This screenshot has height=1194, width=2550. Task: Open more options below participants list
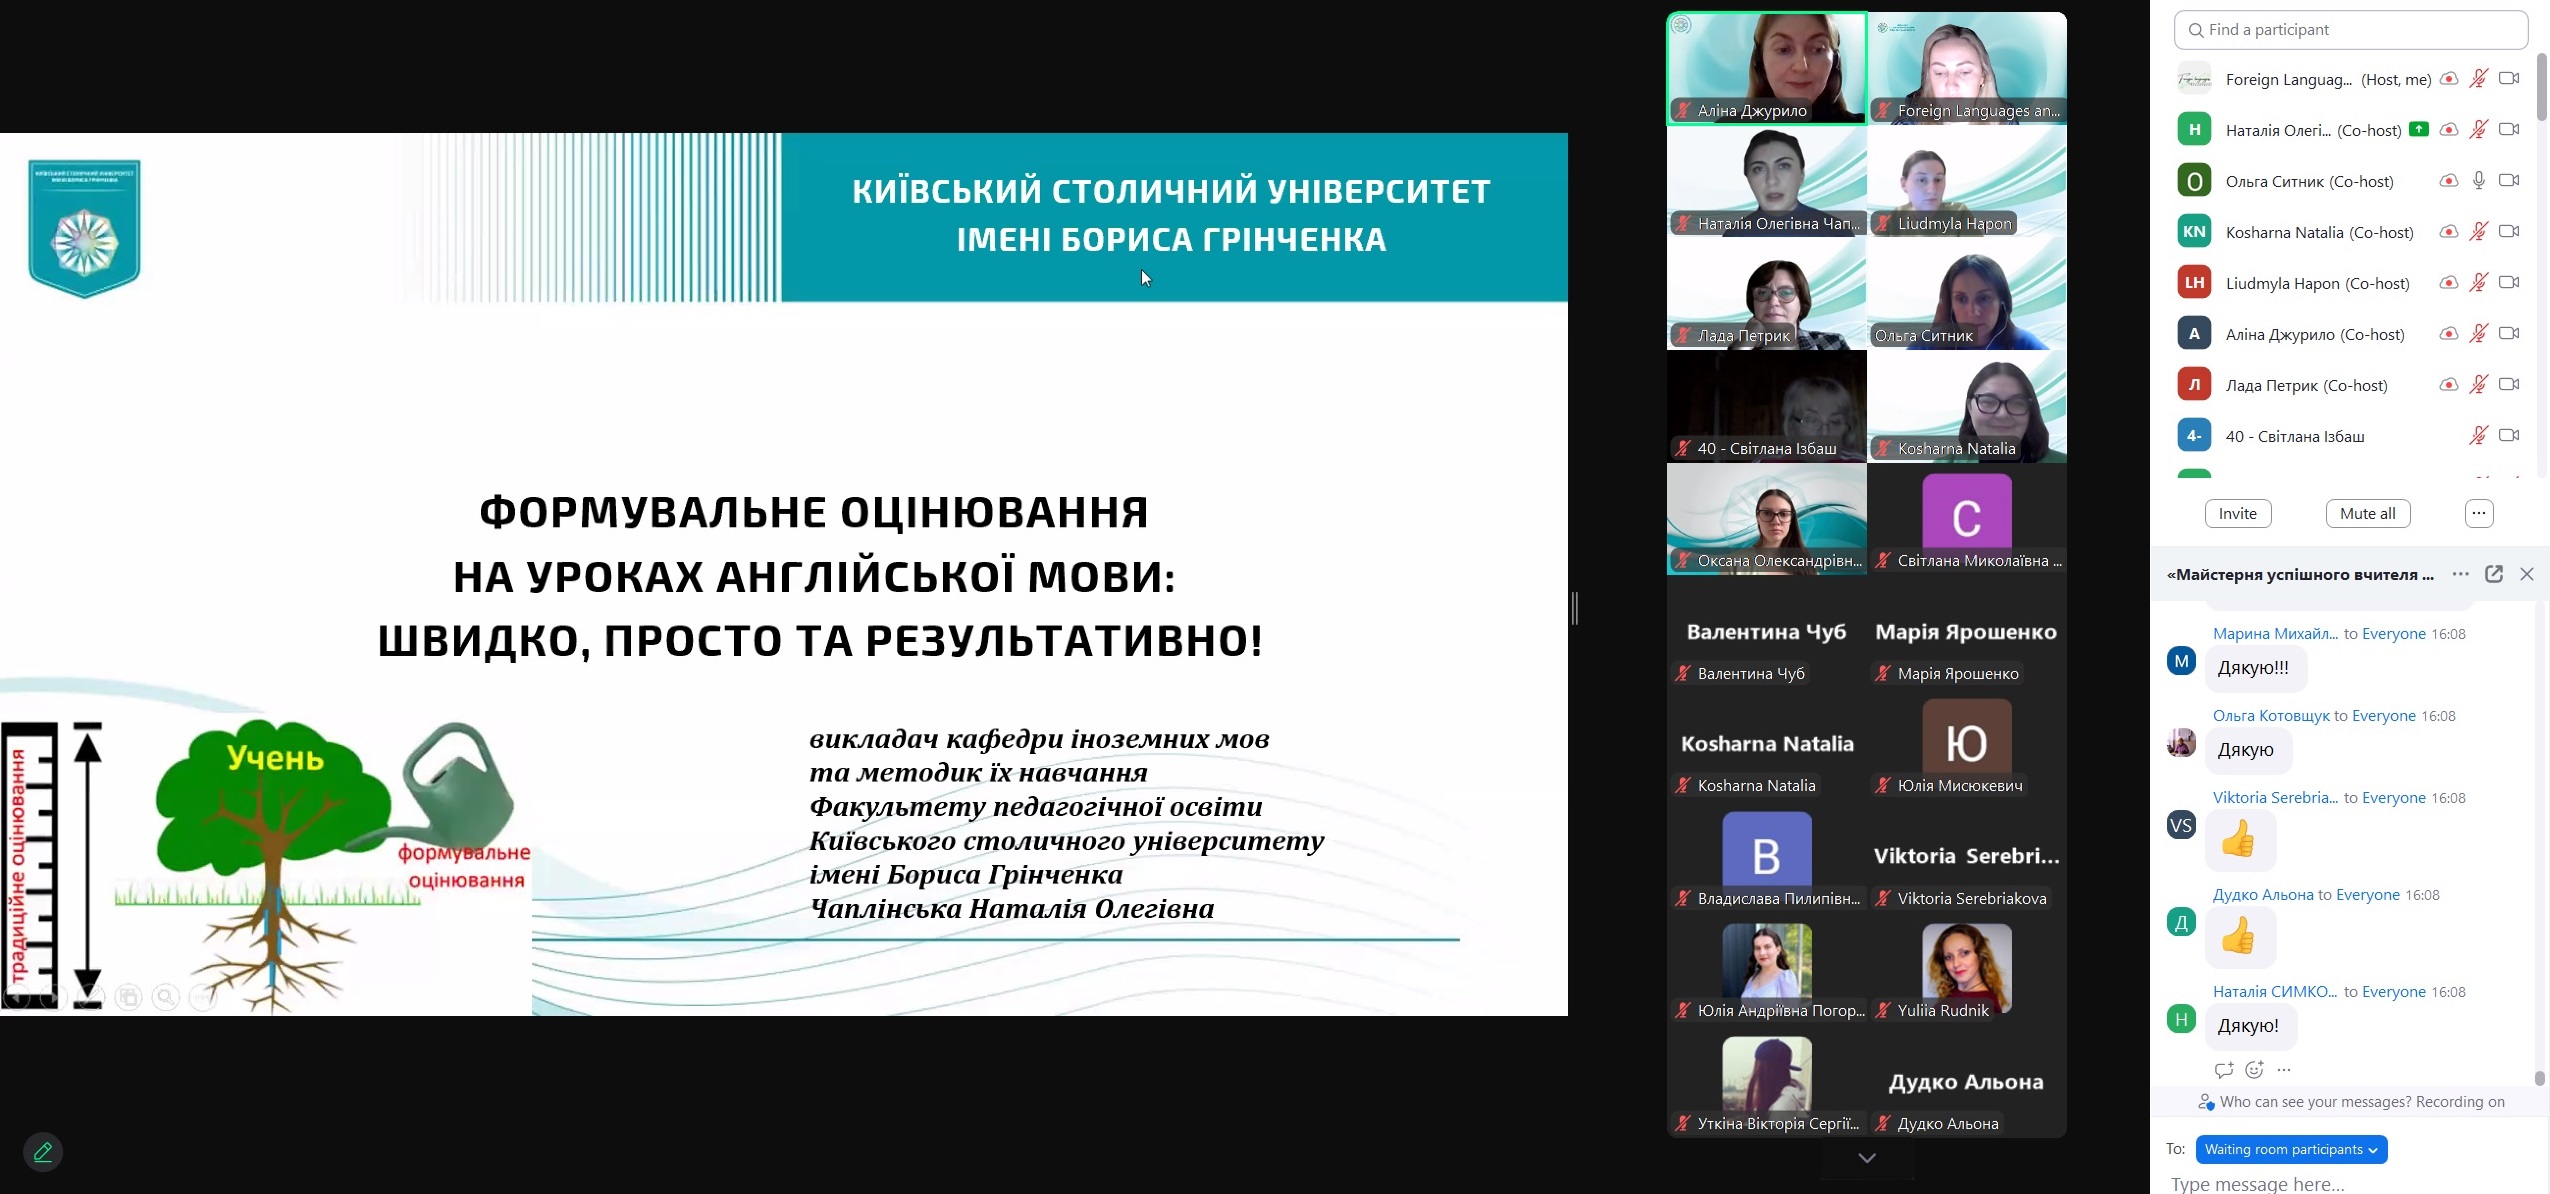[2478, 514]
